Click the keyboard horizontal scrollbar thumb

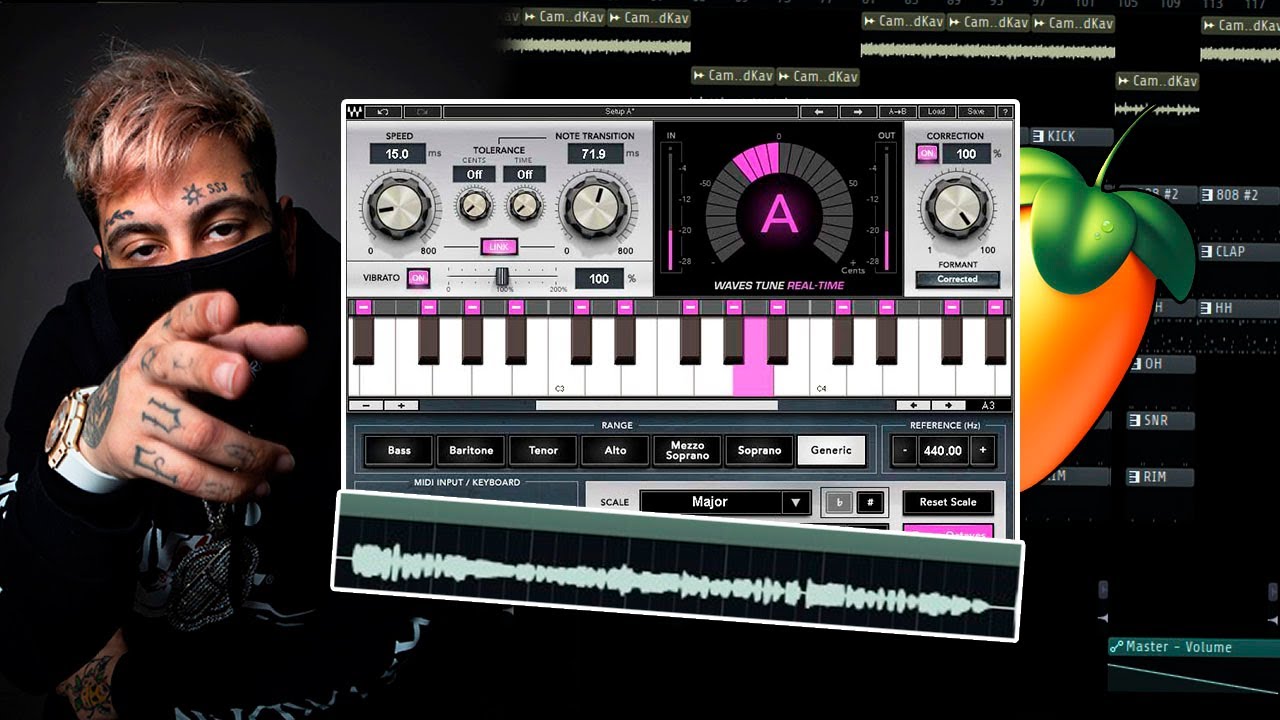[657, 405]
